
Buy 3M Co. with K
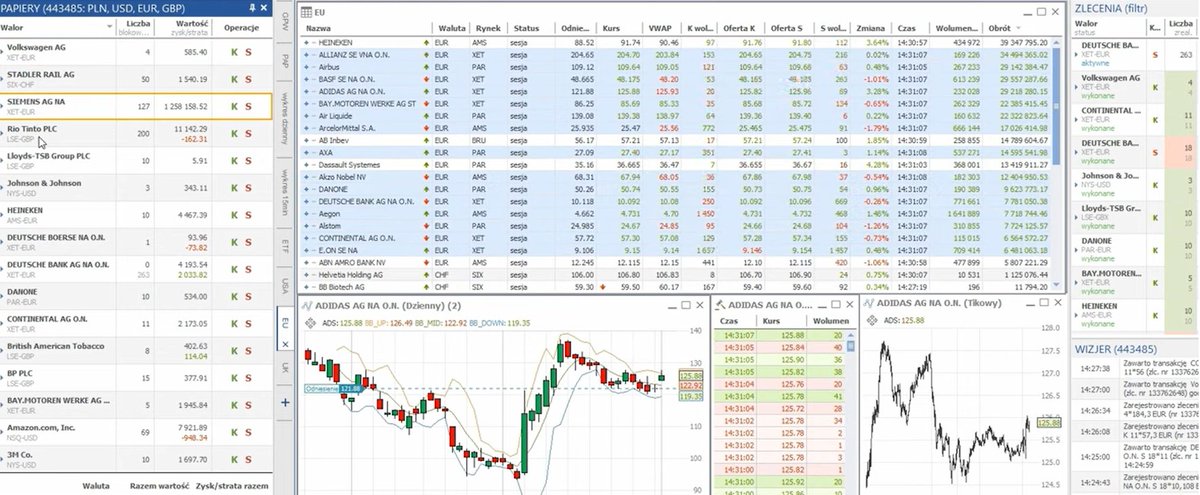232,459
